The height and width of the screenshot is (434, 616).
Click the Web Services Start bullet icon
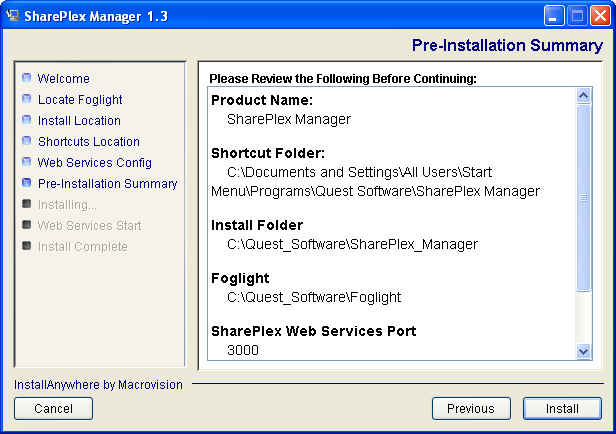[x=27, y=226]
